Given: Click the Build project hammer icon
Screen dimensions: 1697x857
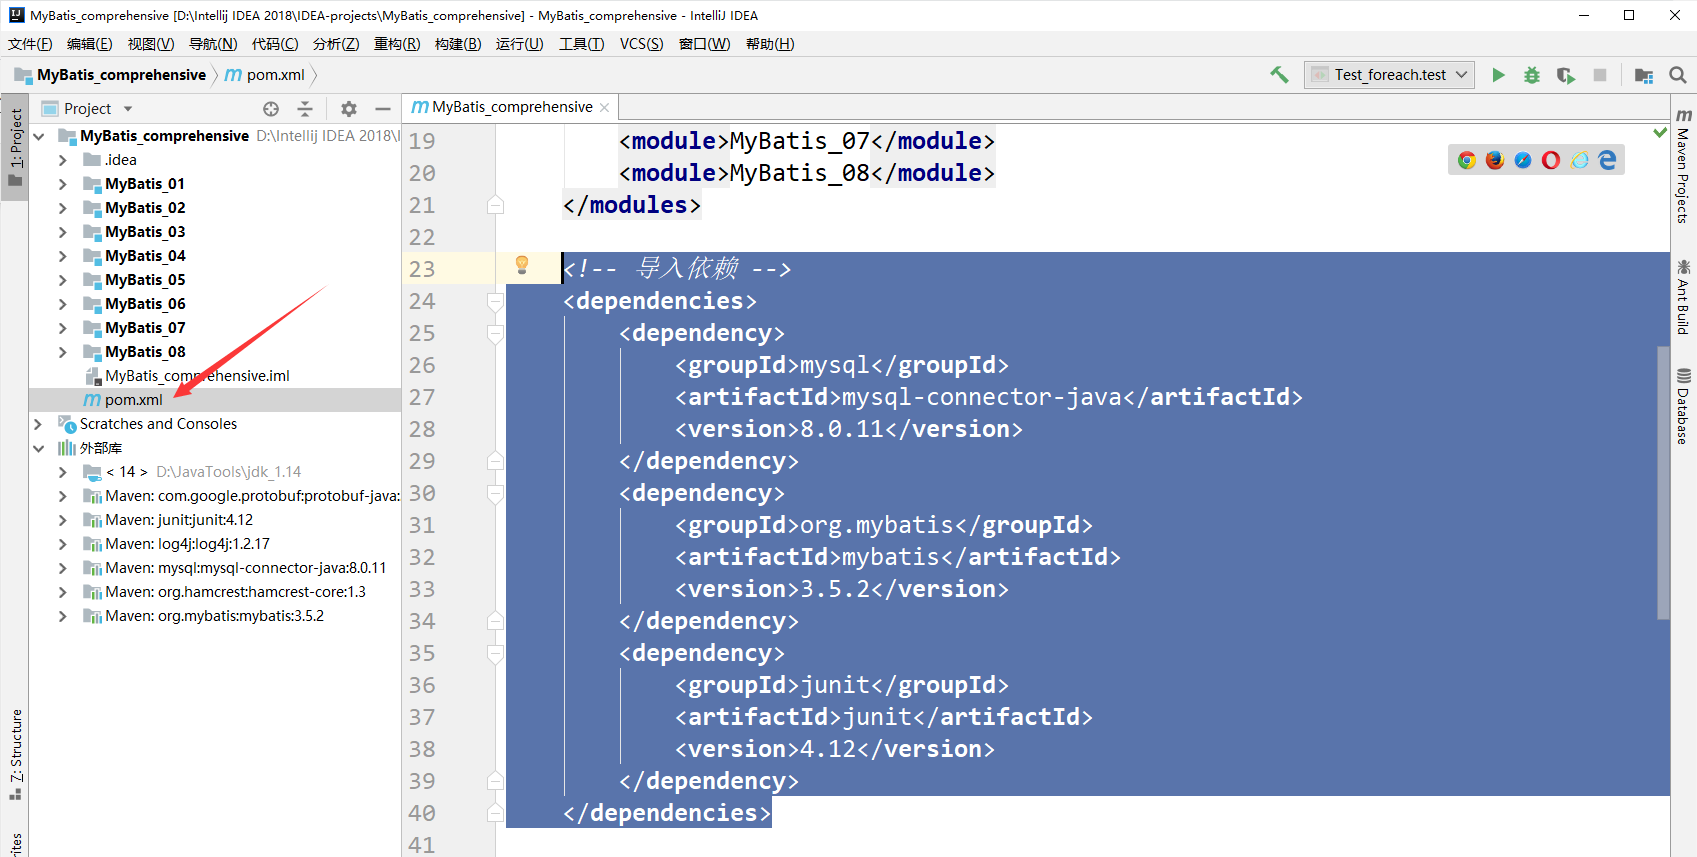Looking at the screenshot, I should [x=1279, y=75].
